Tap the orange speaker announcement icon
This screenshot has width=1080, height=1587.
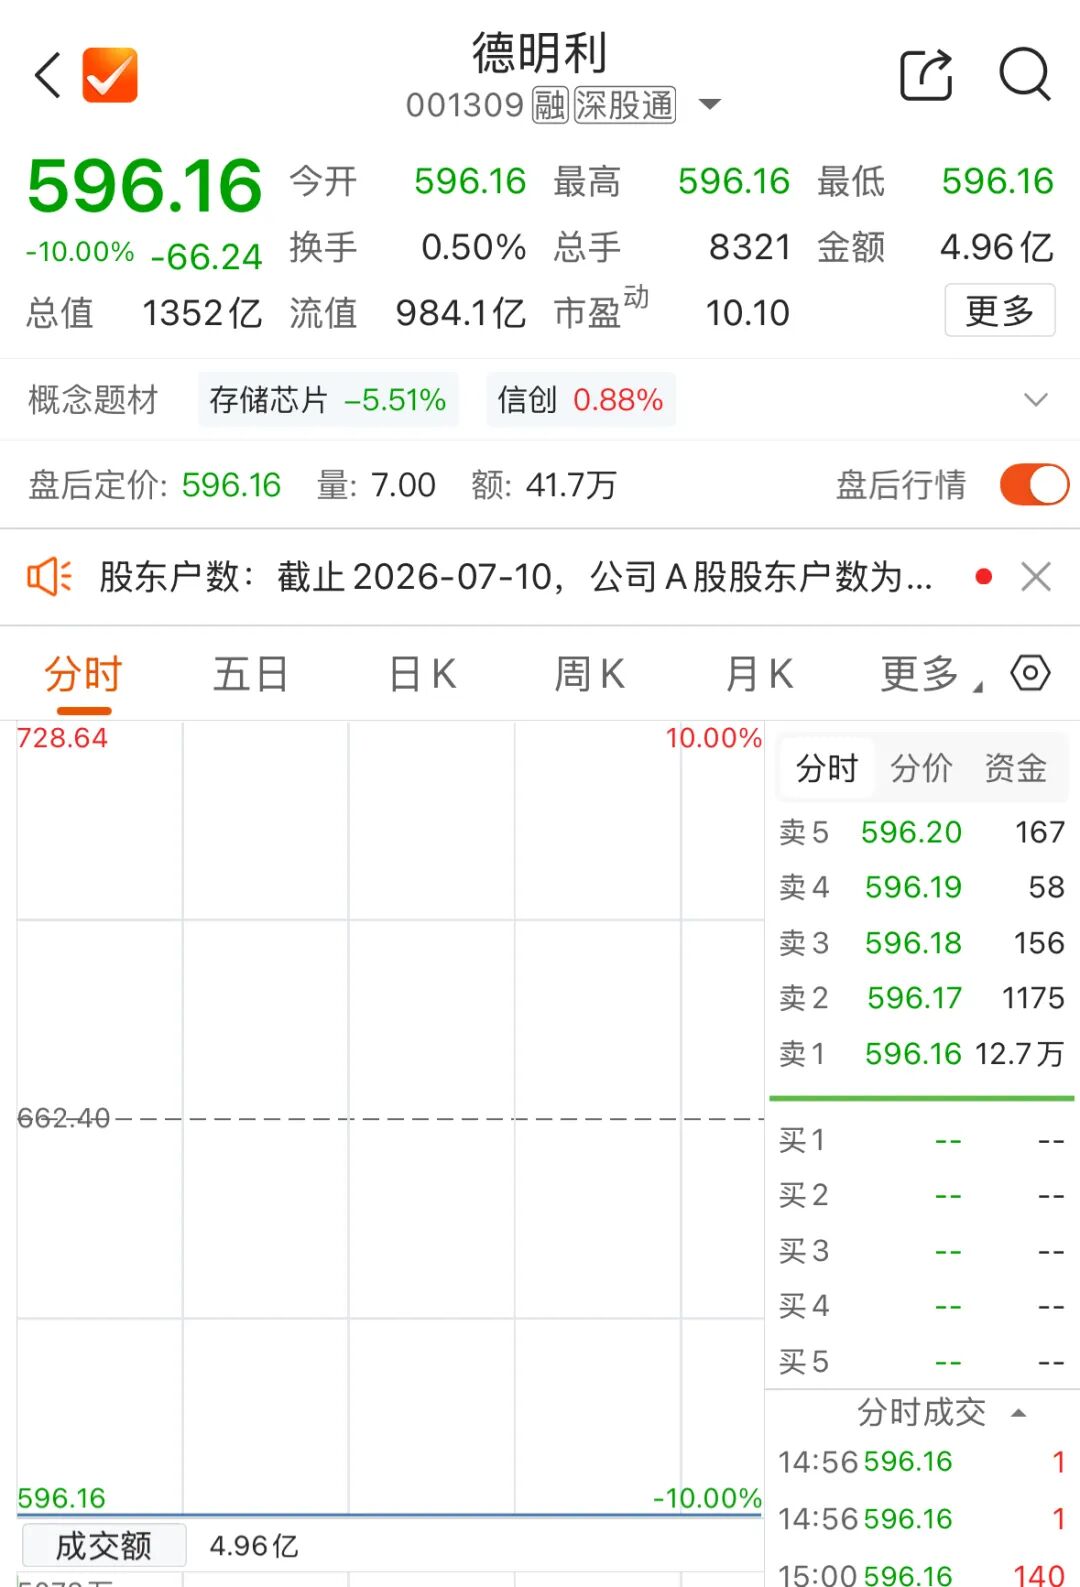click(x=49, y=577)
